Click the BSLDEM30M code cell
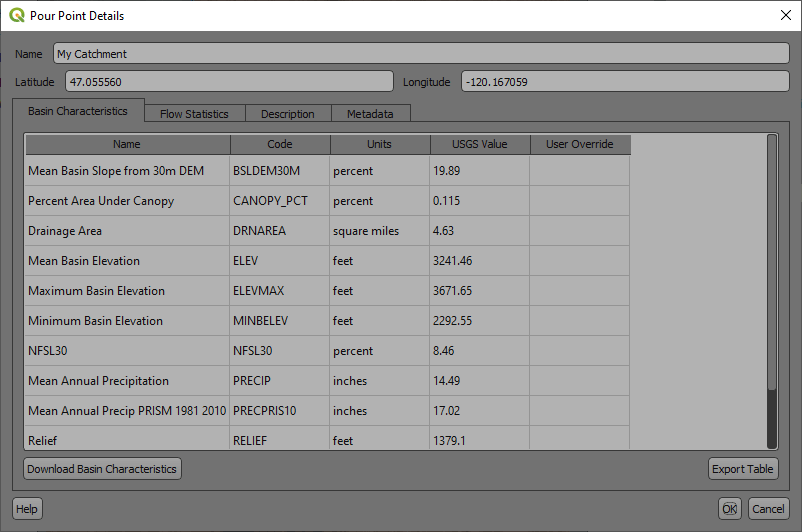The image size is (802, 532). (x=280, y=170)
